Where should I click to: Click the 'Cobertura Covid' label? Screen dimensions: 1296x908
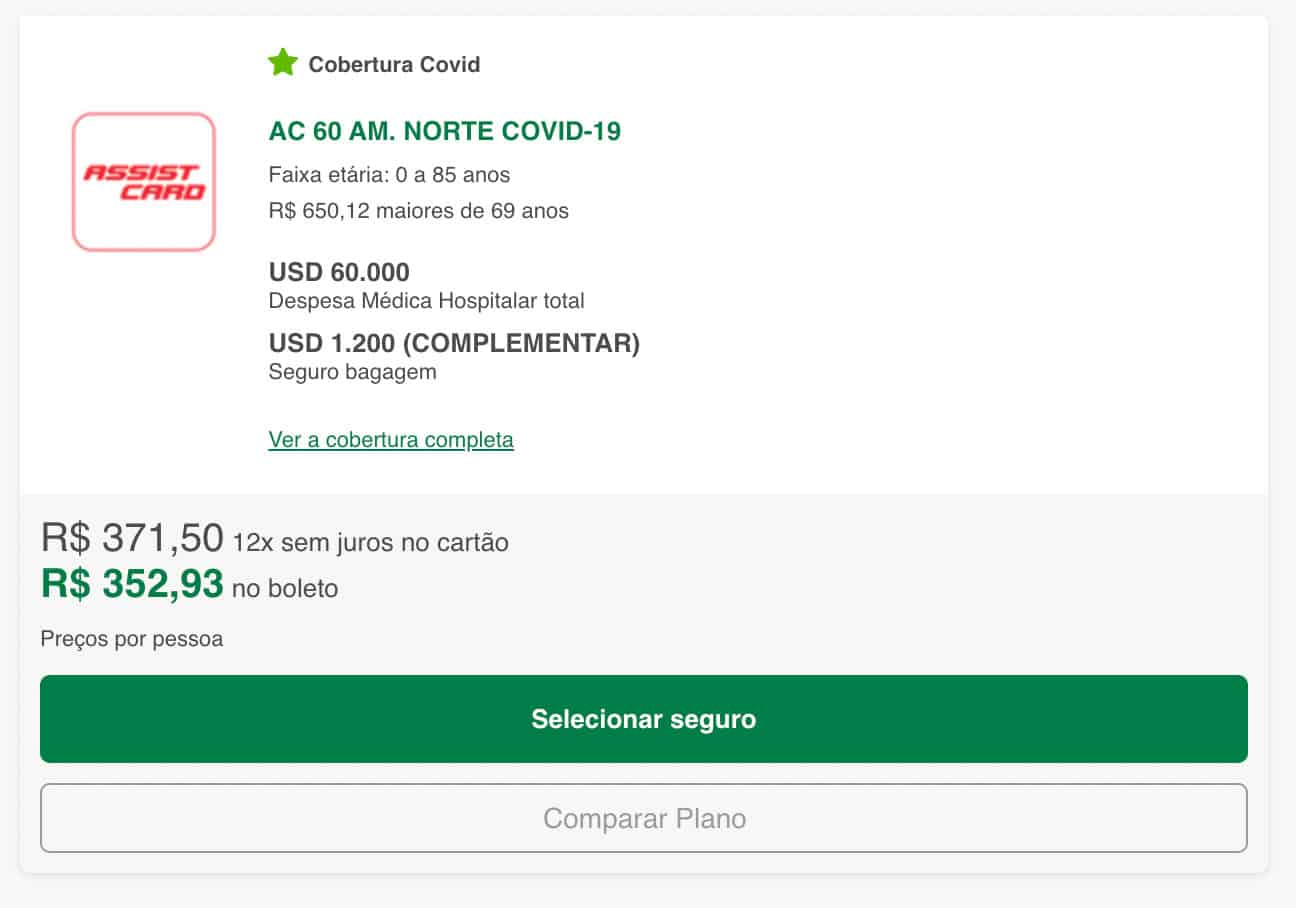tap(394, 65)
